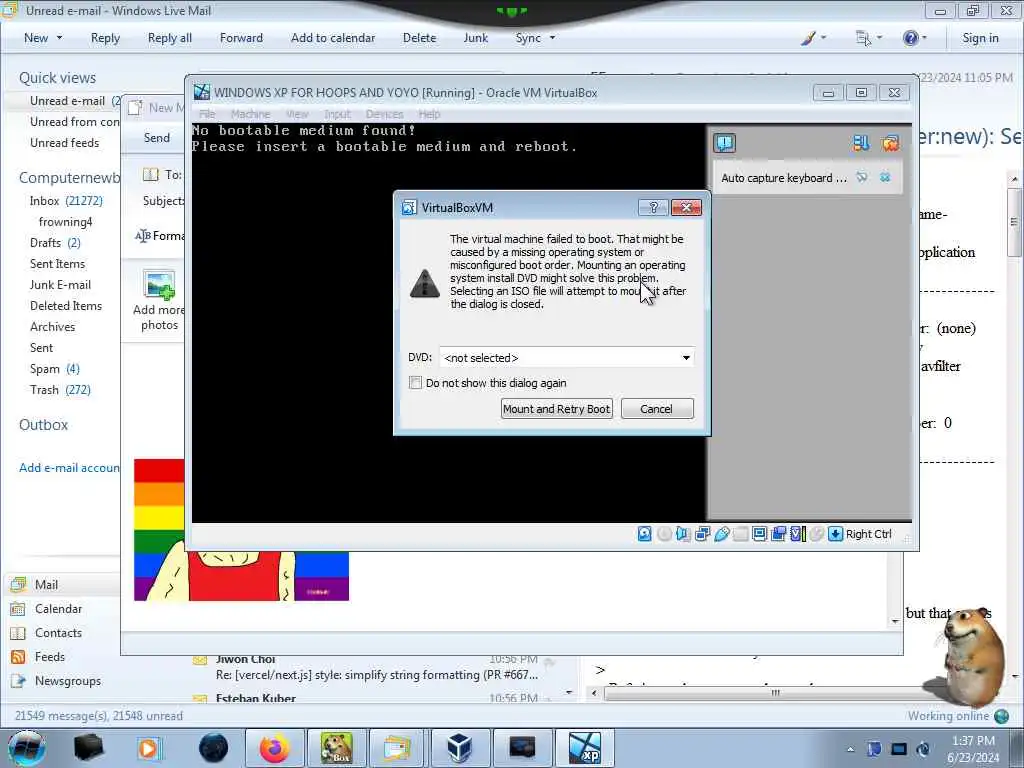Click Reply all in Live Mail toolbar

click(x=170, y=38)
